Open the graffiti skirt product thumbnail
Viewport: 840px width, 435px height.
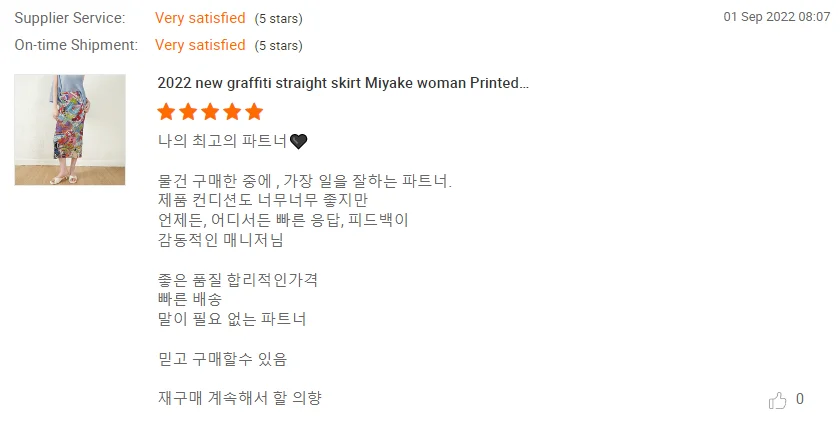tap(70, 130)
